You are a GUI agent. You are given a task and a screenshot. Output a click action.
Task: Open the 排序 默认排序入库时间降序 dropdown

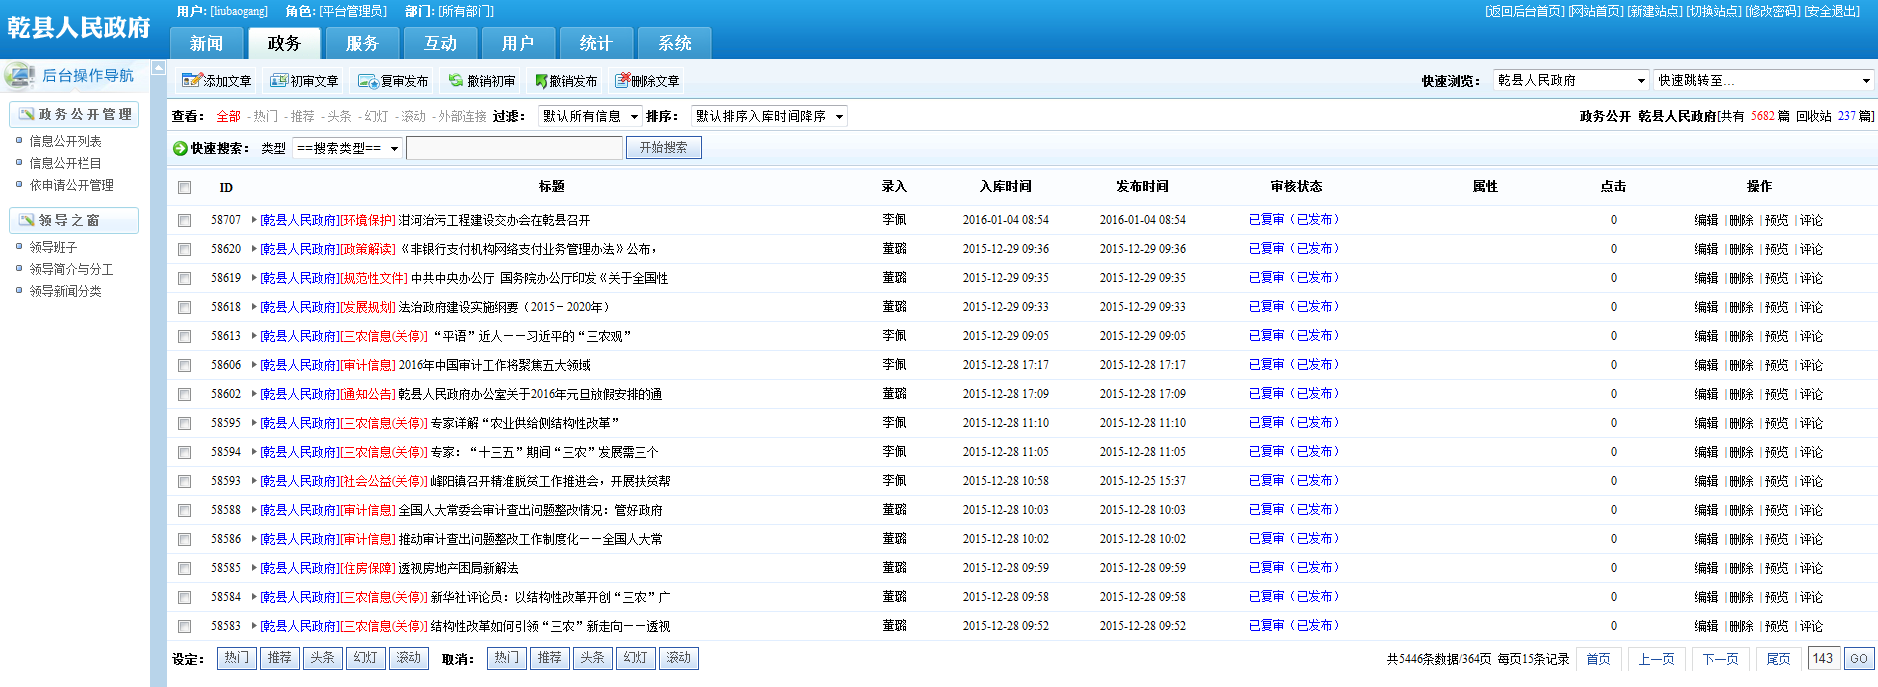point(769,116)
